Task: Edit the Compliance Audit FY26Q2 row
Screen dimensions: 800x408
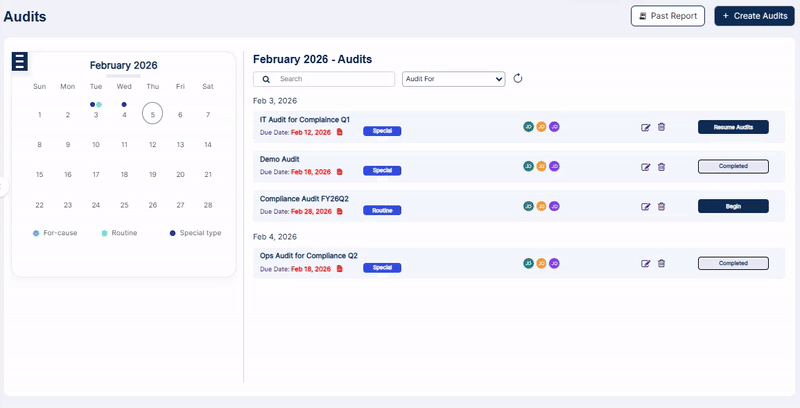Action: pyautogui.click(x=645, y=206)
